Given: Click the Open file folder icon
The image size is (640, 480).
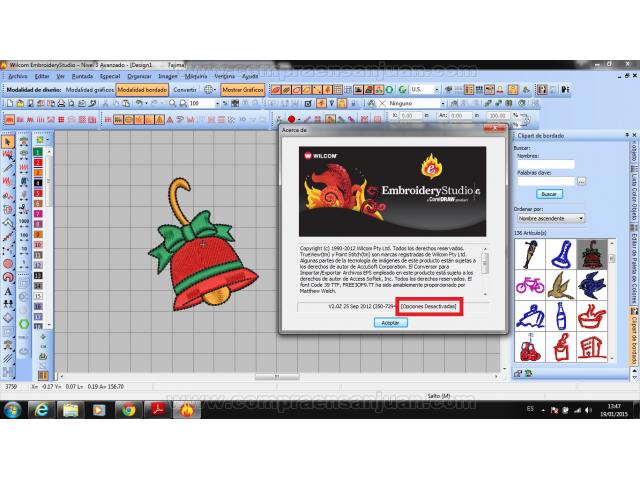Looking at the screenshot, I should pyautogui.click(x=20, y=104).
